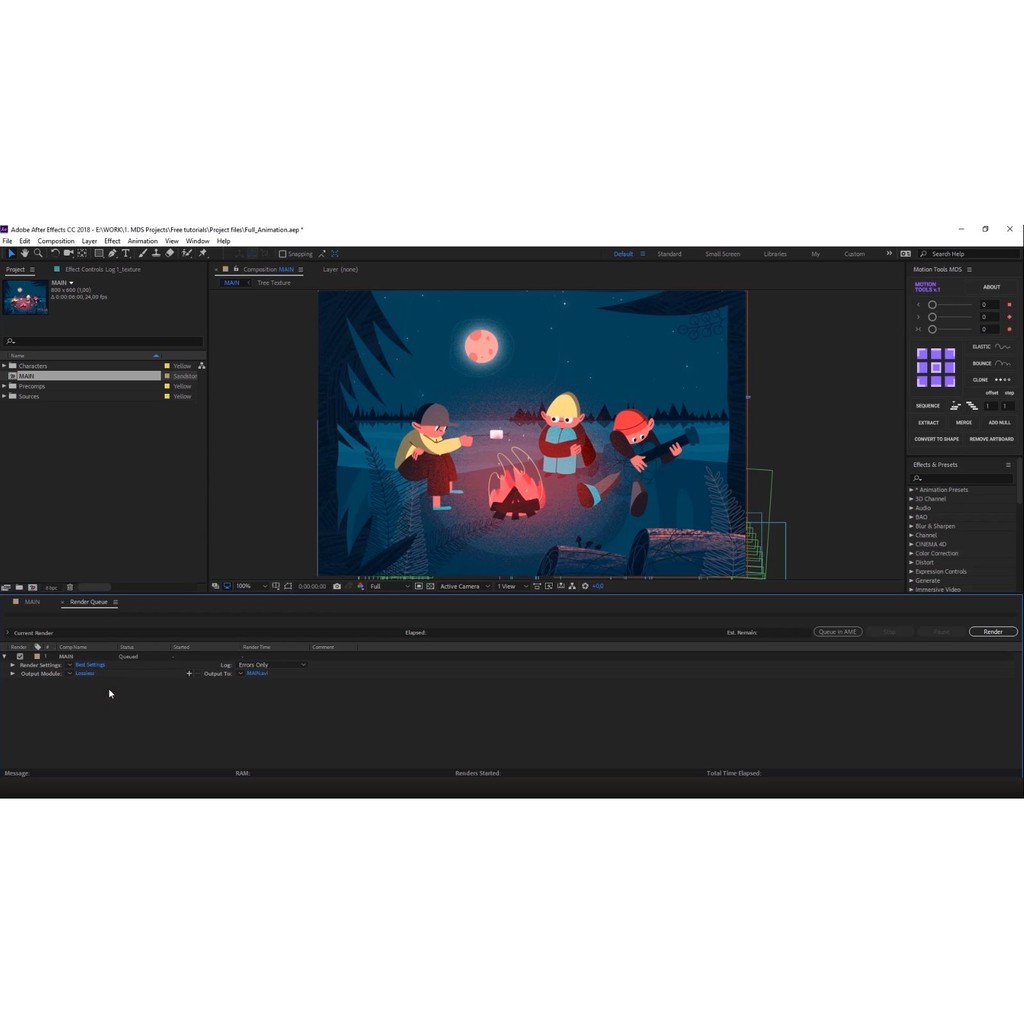Click the trash icon in Project panel

[x=71, y=587]
